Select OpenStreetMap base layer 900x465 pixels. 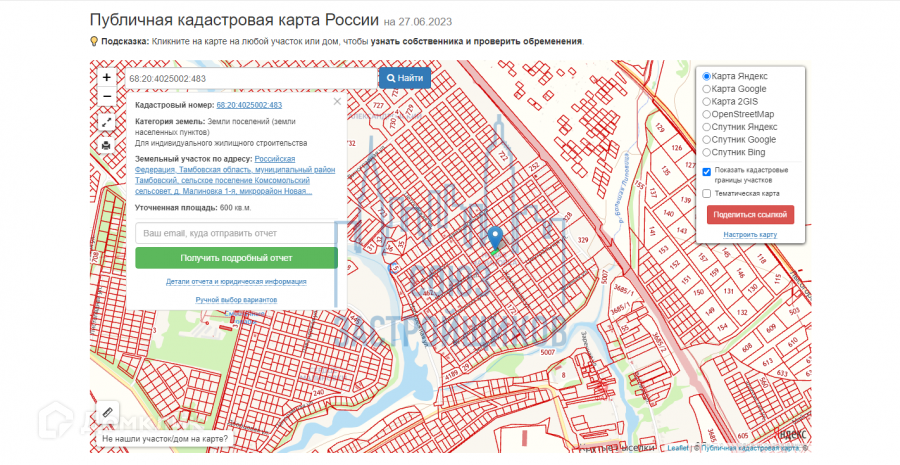(x=707, y=114)
